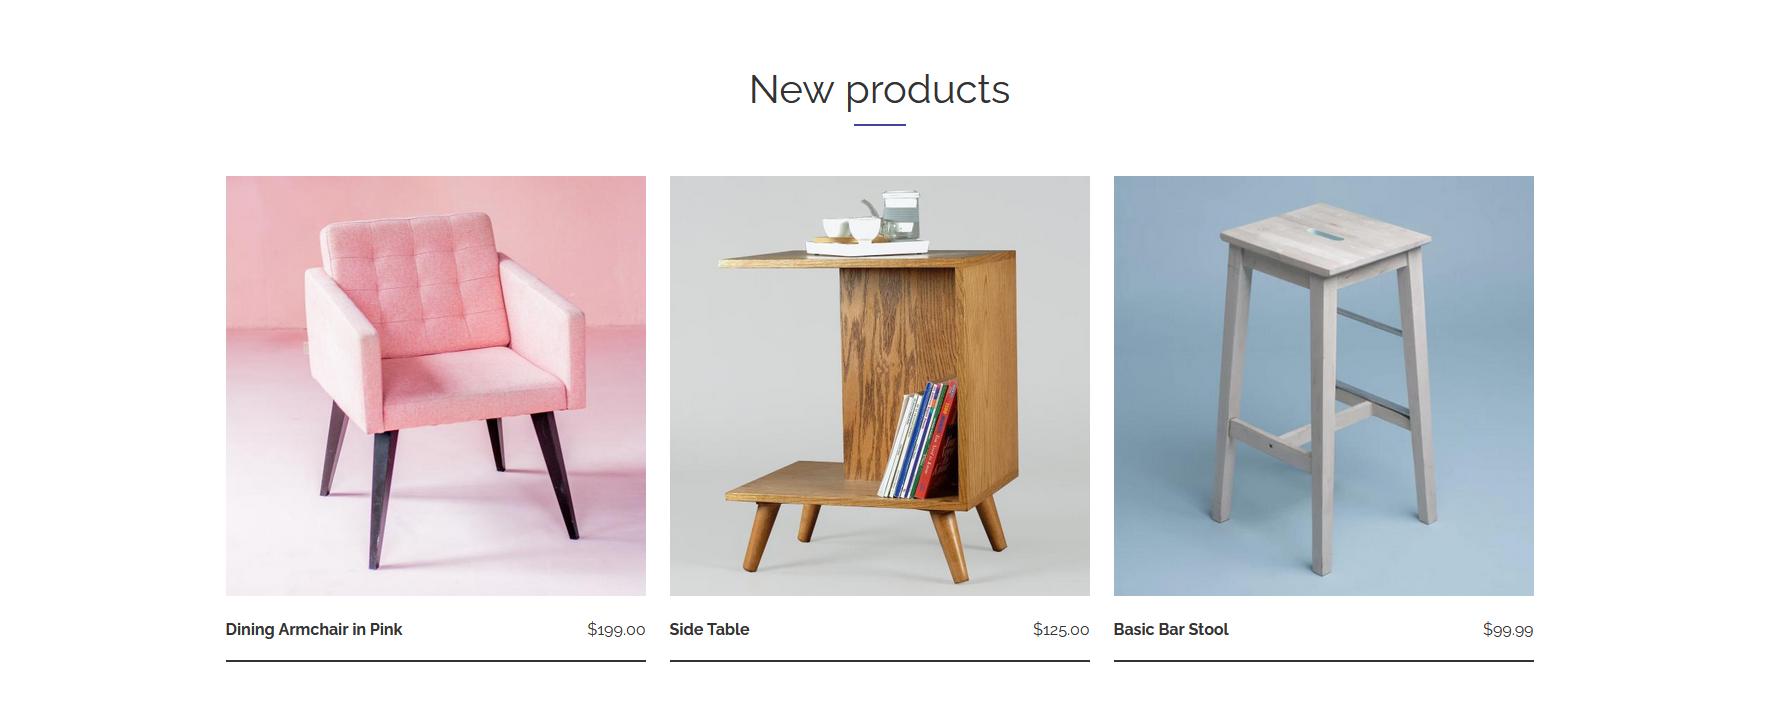Select the $199.00 price label
The image size is (1777, 711).
coord(616,630)
